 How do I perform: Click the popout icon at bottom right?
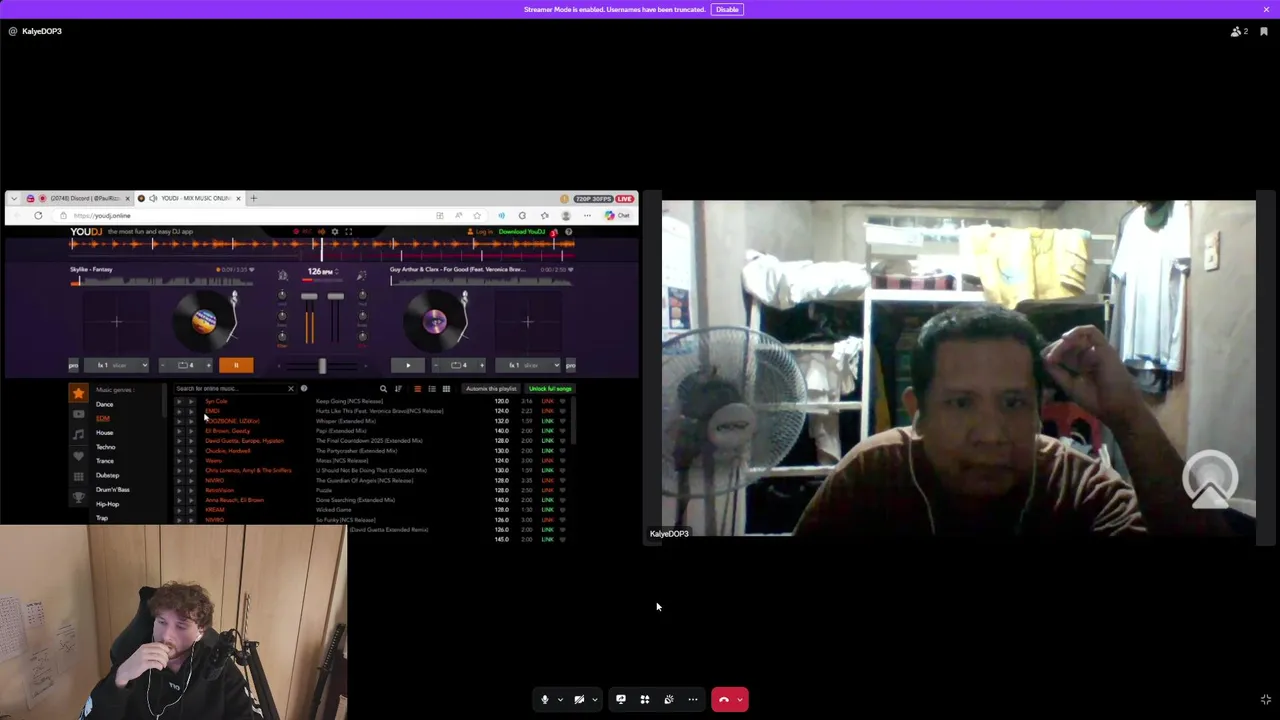1266,700
